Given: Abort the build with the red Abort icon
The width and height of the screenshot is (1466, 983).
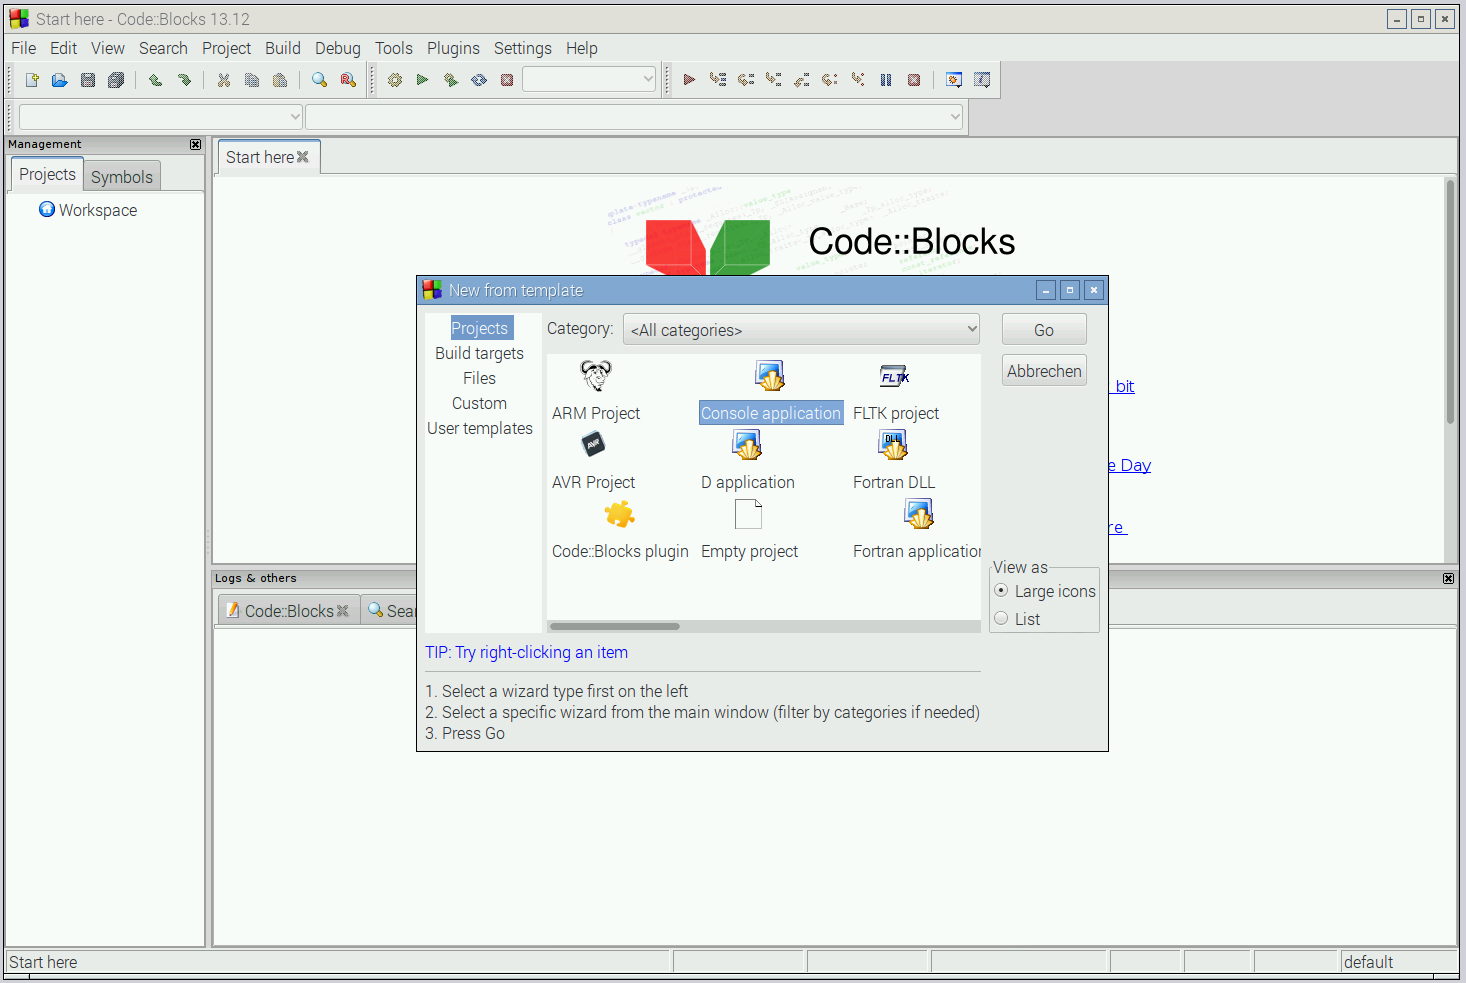Looking at the screenshot, I should coord(507,80).
